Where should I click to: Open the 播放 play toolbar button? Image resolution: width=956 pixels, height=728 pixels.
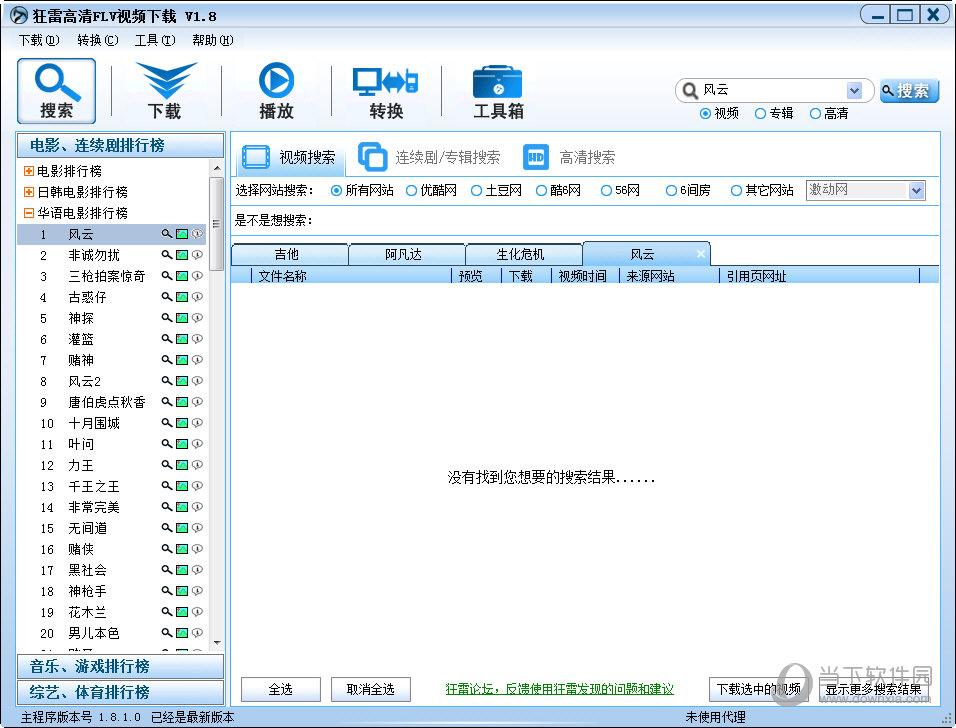point(276,91)
